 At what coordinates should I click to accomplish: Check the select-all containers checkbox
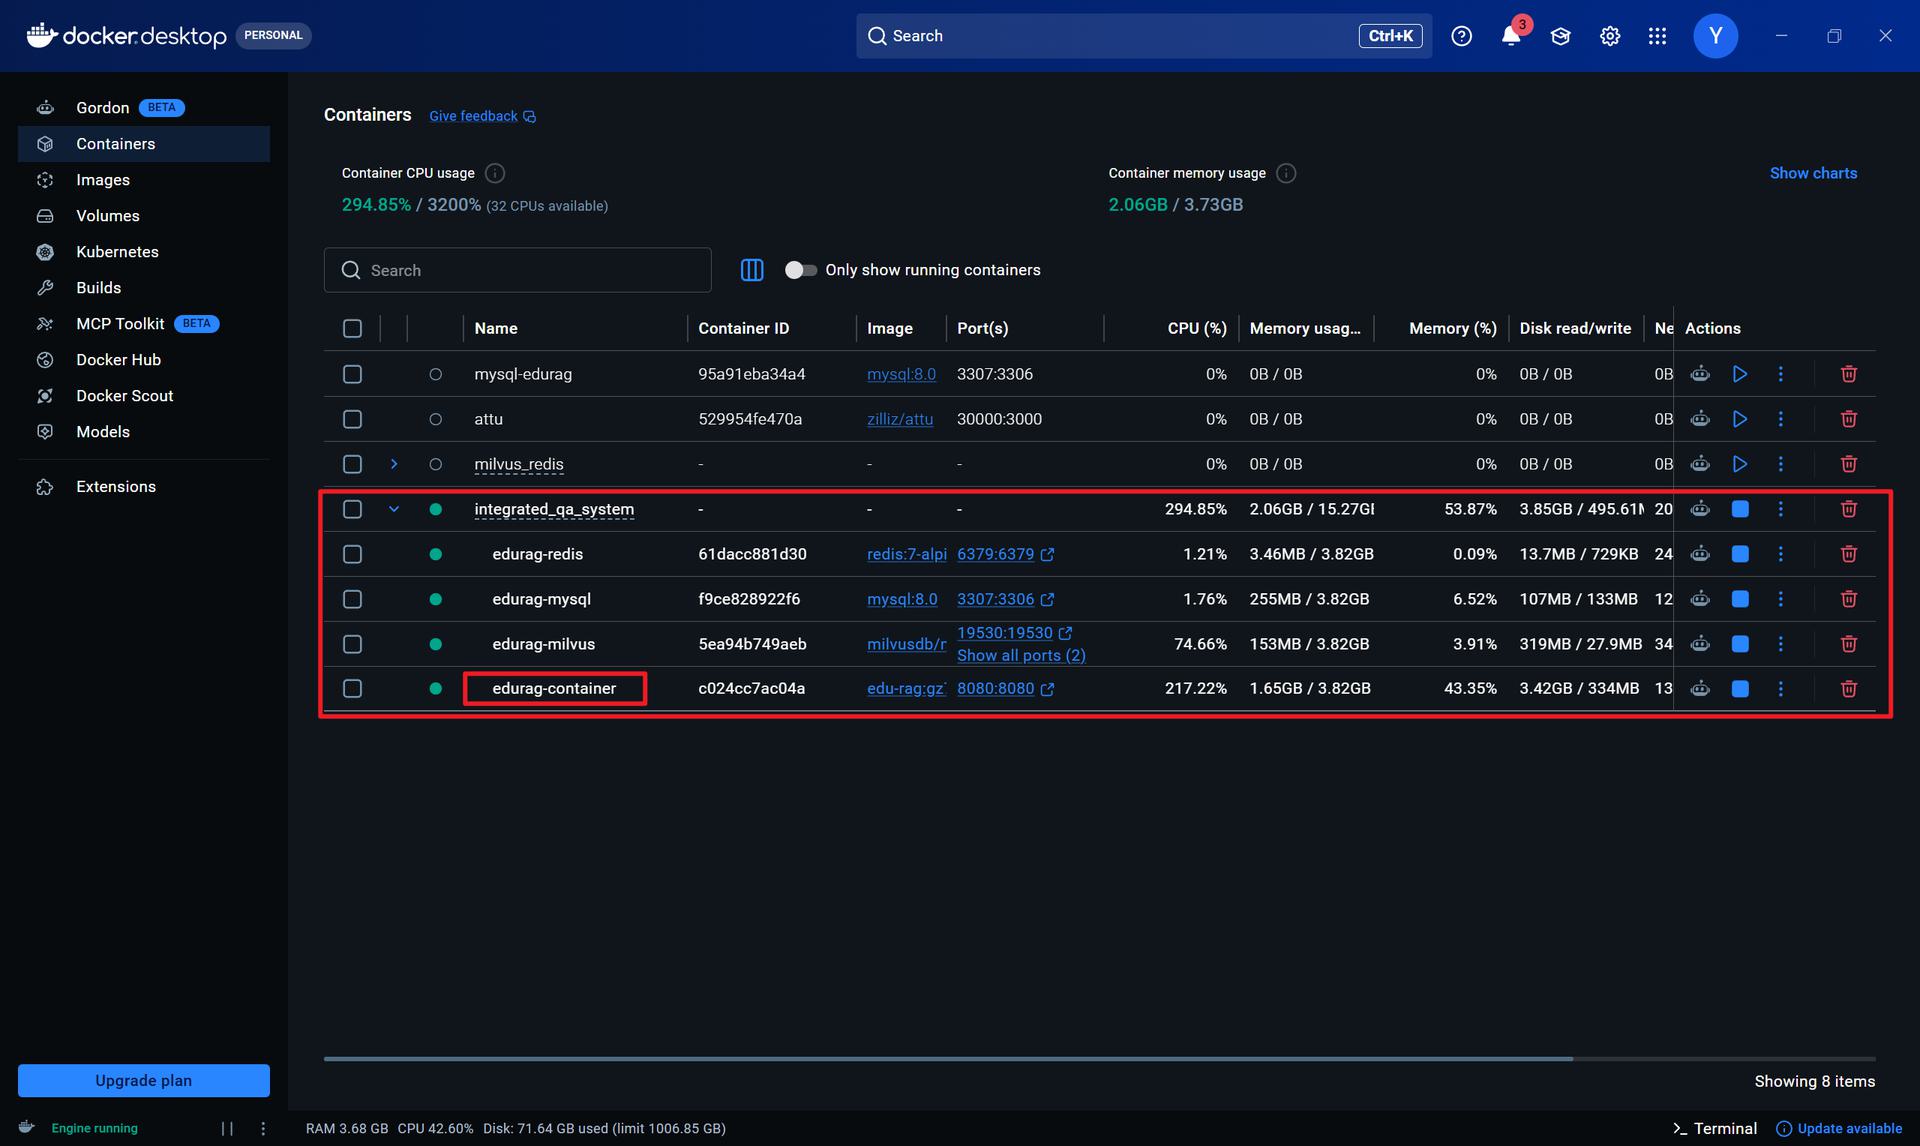[352, 328]
